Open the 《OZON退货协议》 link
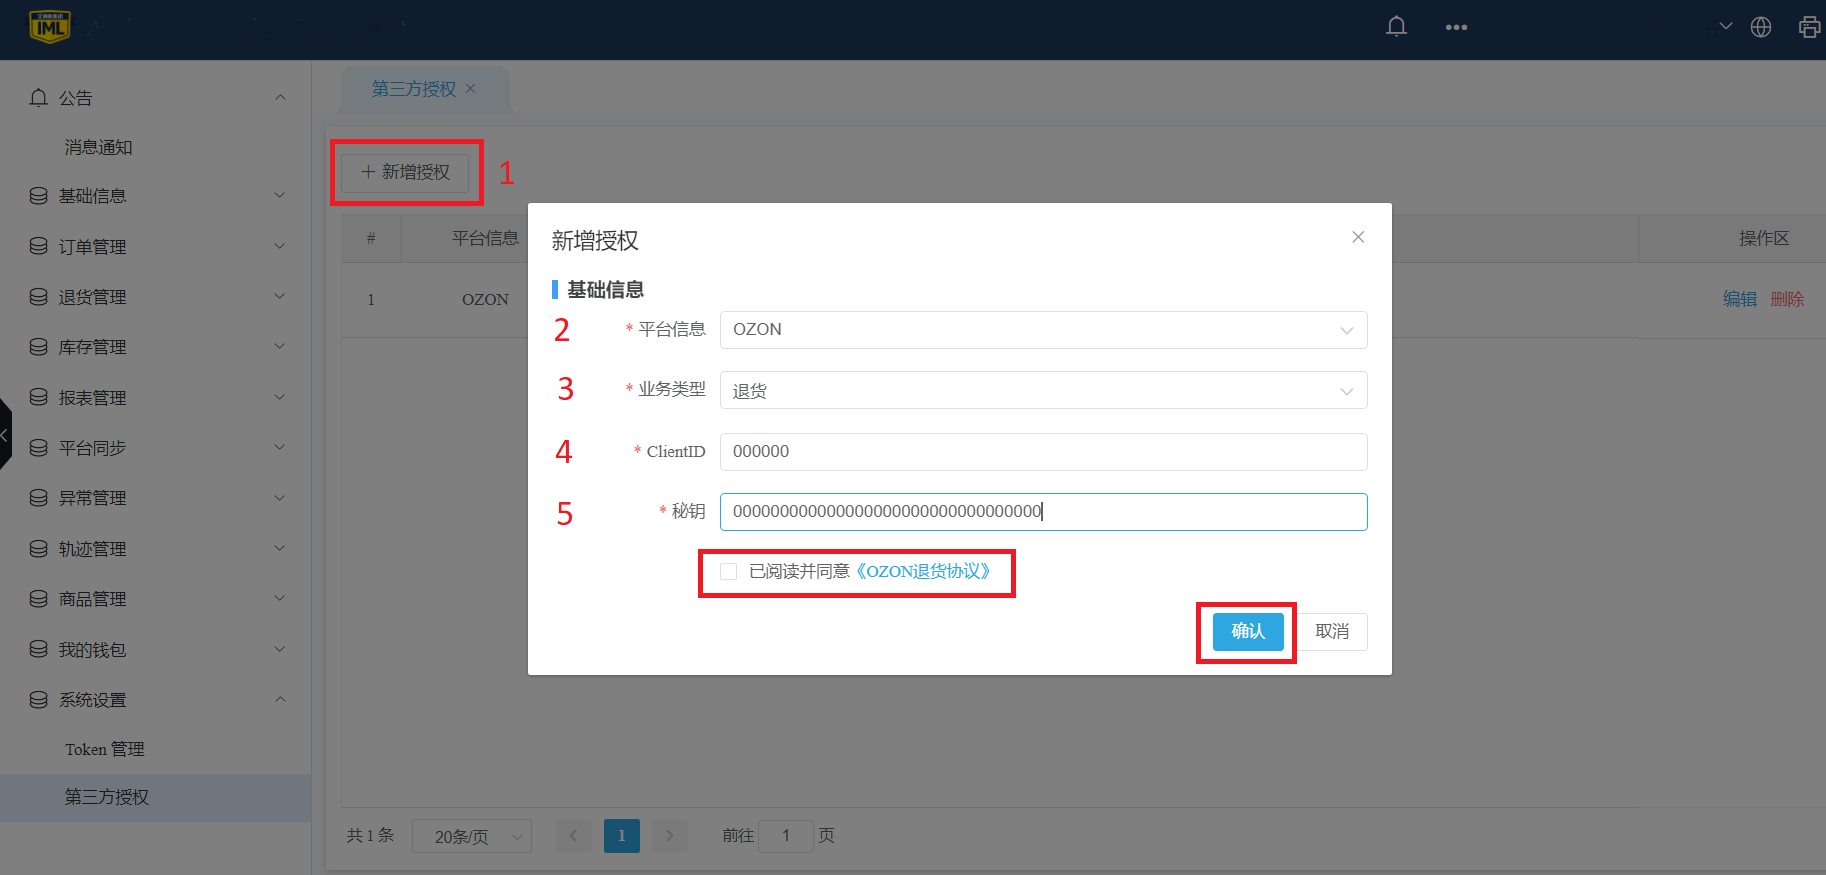Image resolution: width=1826 pixels, height=875 pixels. (x=923, y=571)
